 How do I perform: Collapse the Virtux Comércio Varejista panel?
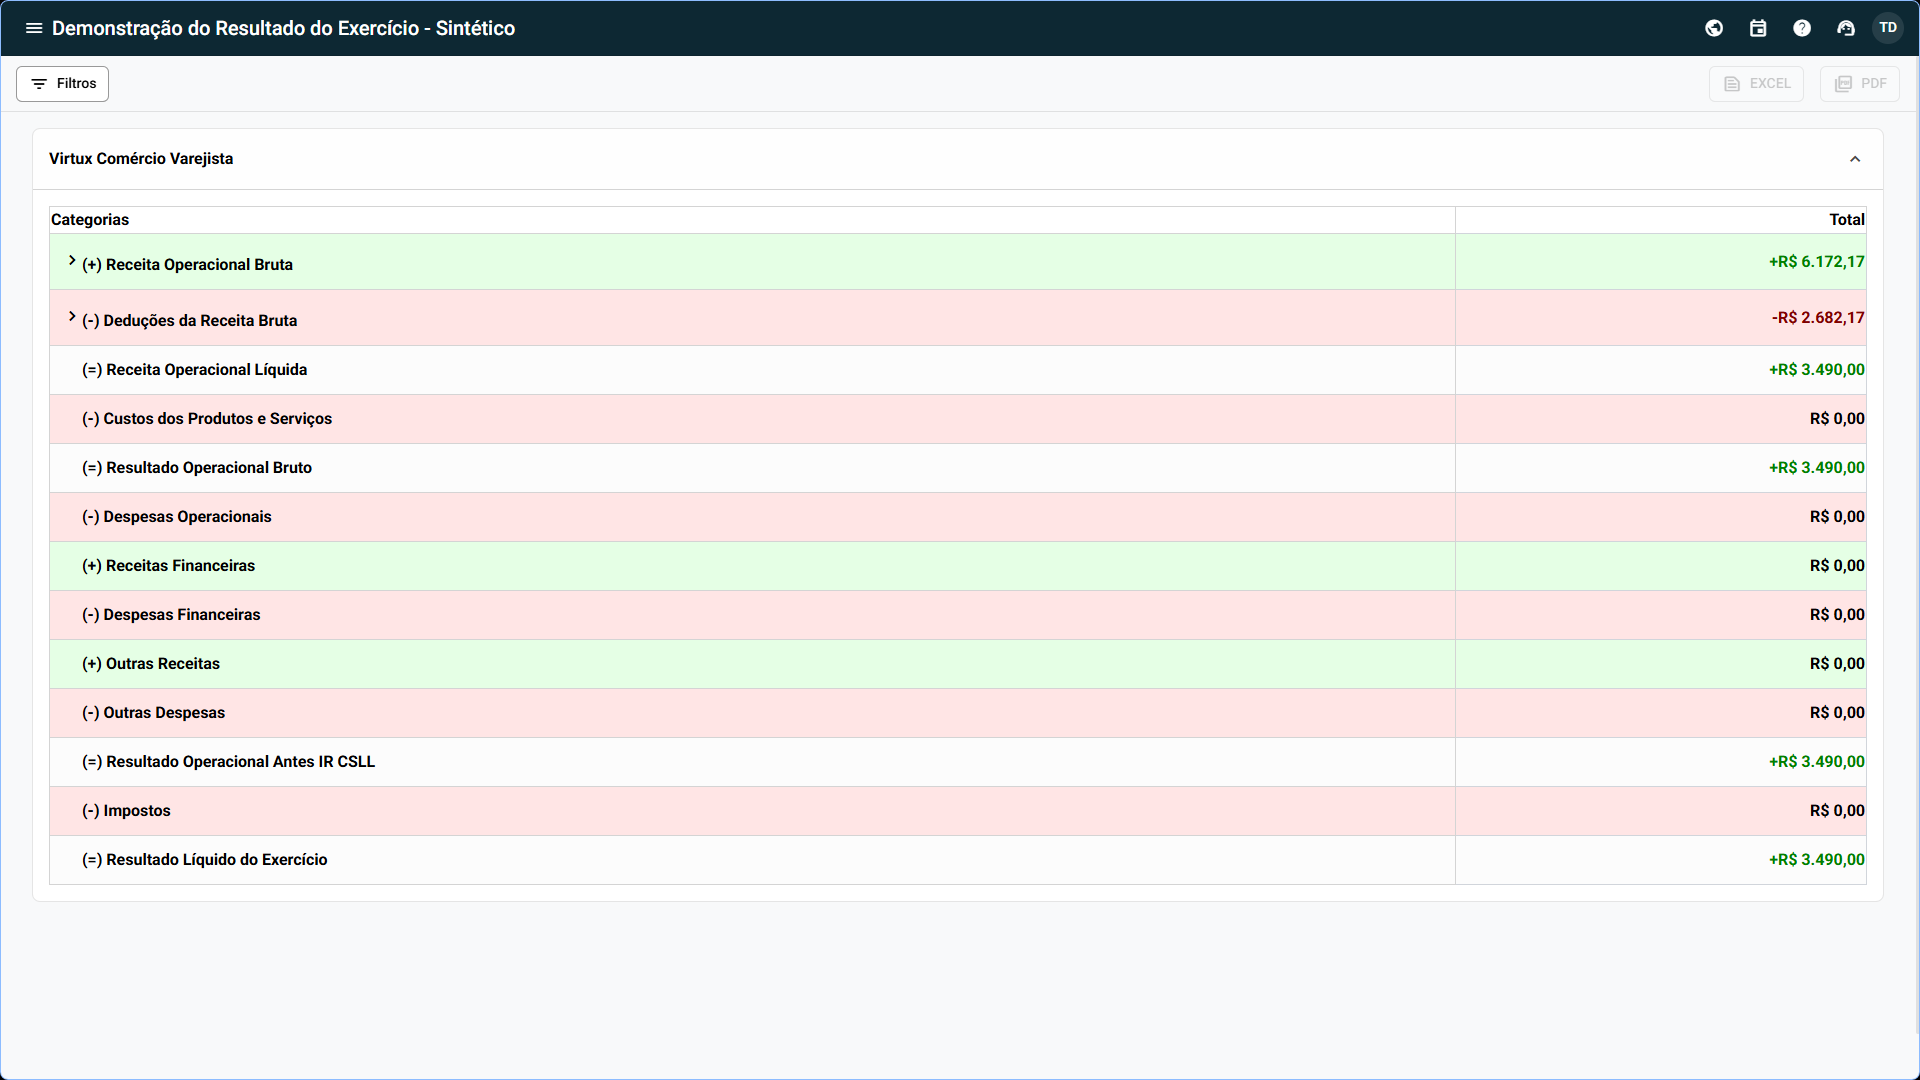coord(1855,159)
